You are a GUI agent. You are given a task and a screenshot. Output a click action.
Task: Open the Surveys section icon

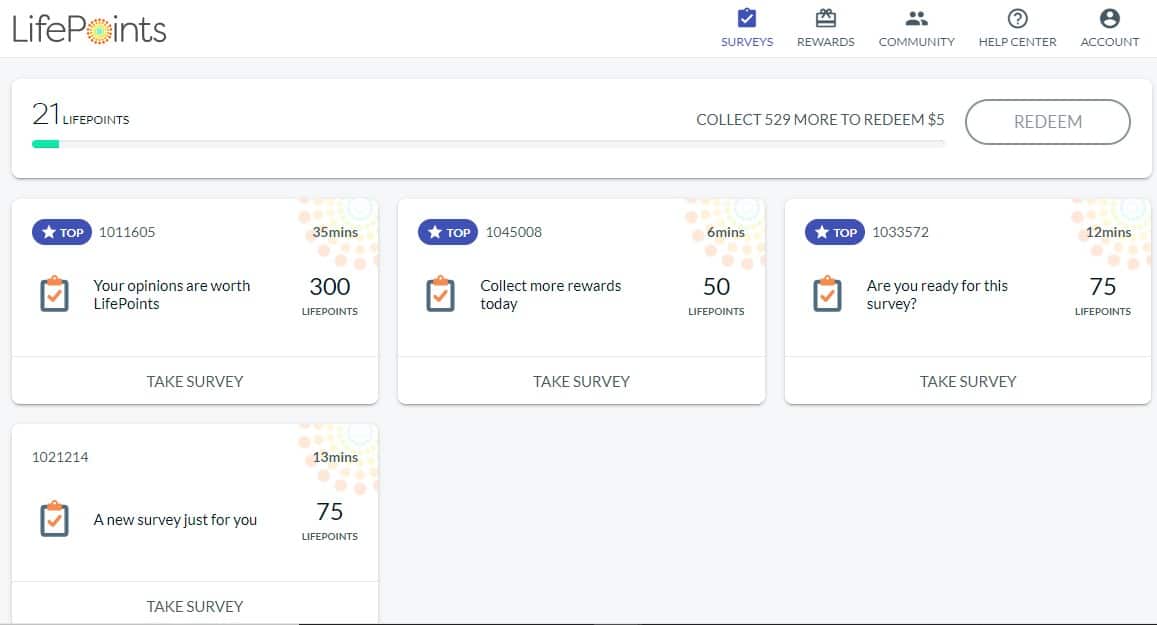pos(746,17)
